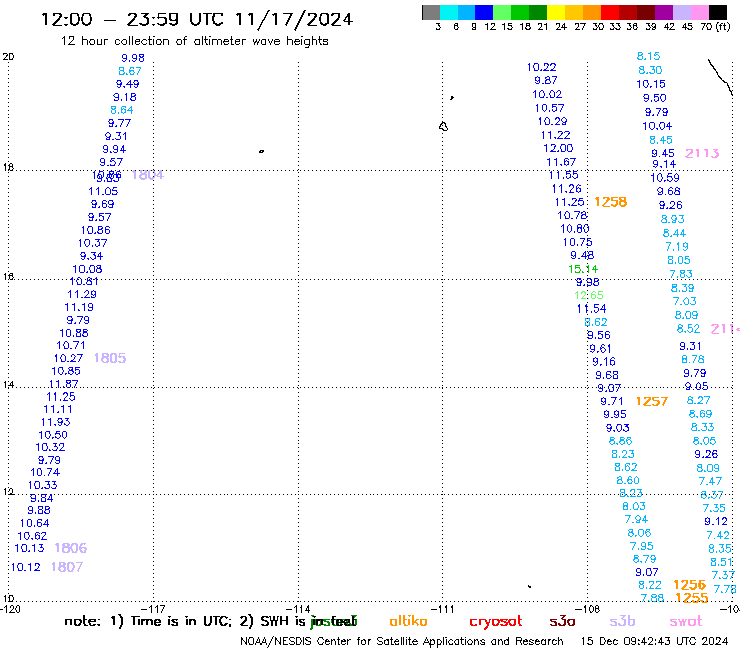Click the 8.67 wave height reading
The image size is (740, 650).
[130, 71]
